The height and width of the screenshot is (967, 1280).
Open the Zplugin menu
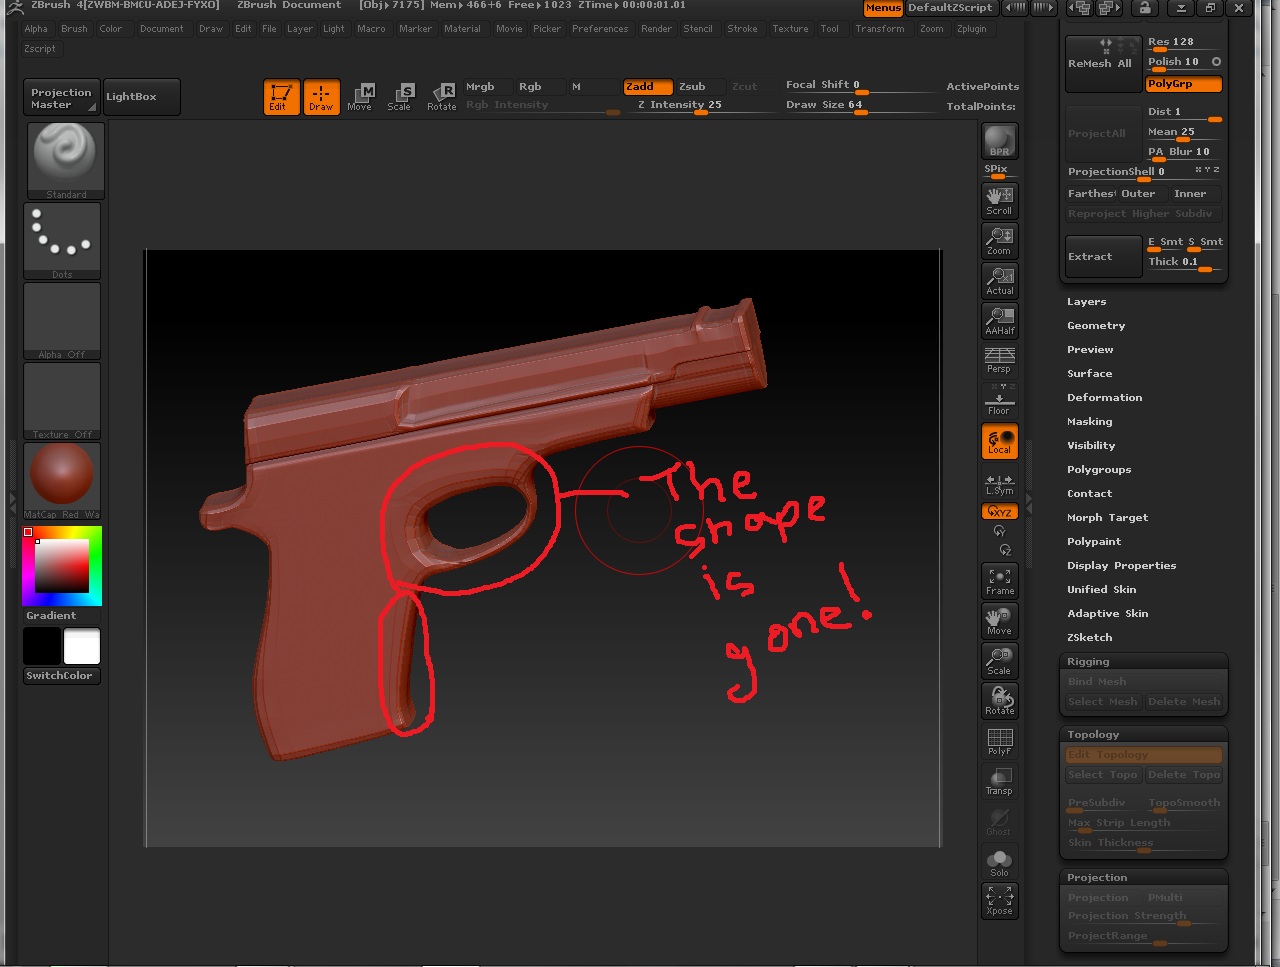tap(971, 29)
